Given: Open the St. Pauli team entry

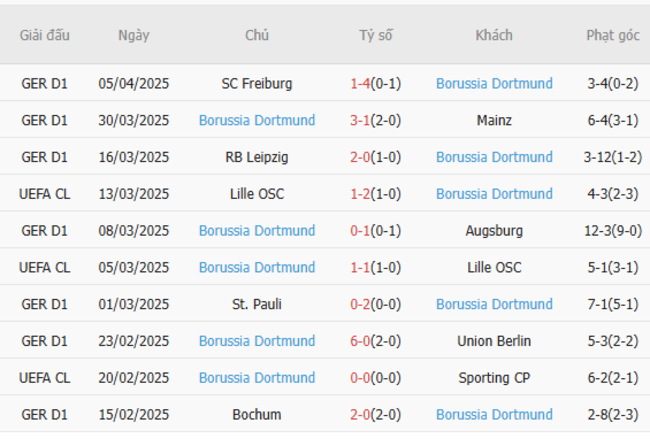Looking at the screenshot, I should pos(257,304).
